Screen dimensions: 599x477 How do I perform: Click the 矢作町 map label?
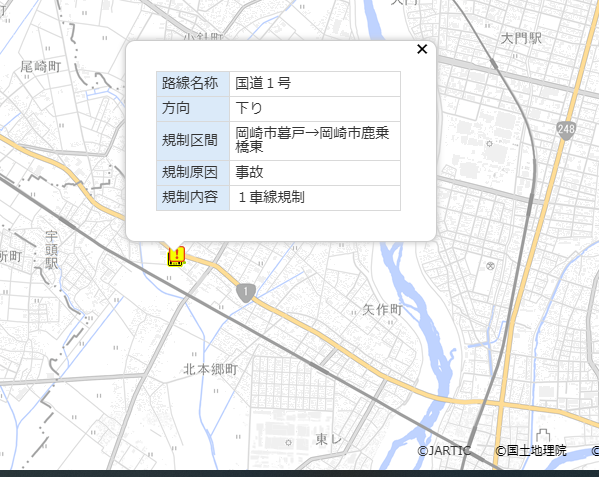click(x=382, y=309)
